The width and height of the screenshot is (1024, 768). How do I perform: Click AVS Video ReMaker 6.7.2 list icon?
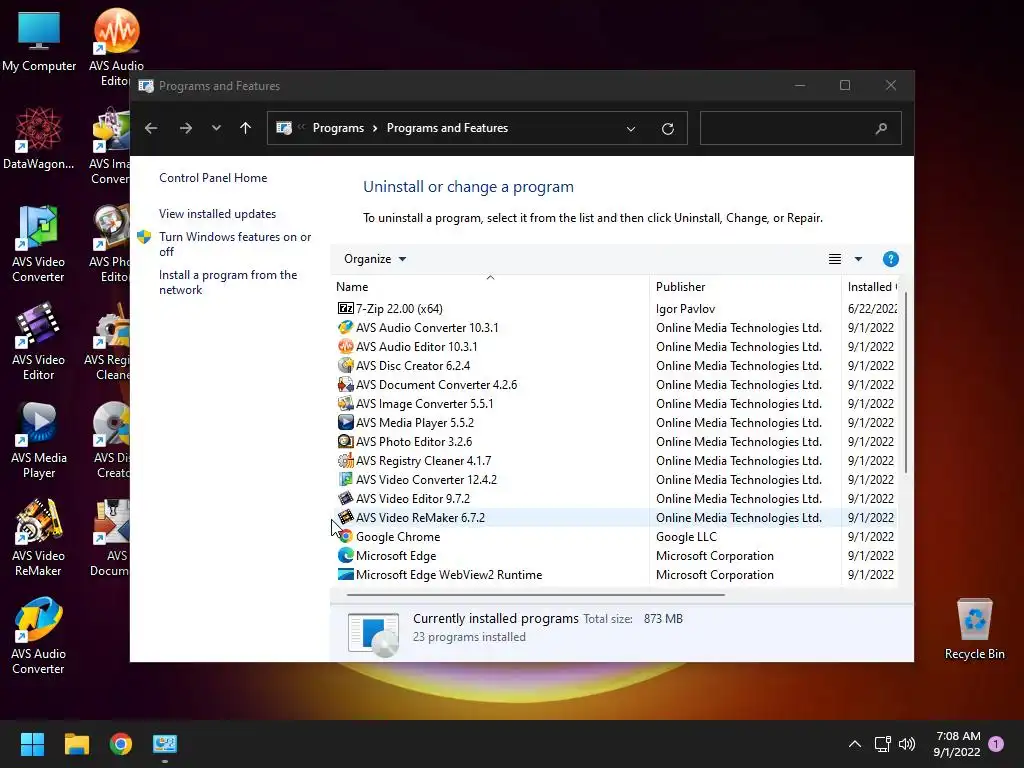[345, 517]
